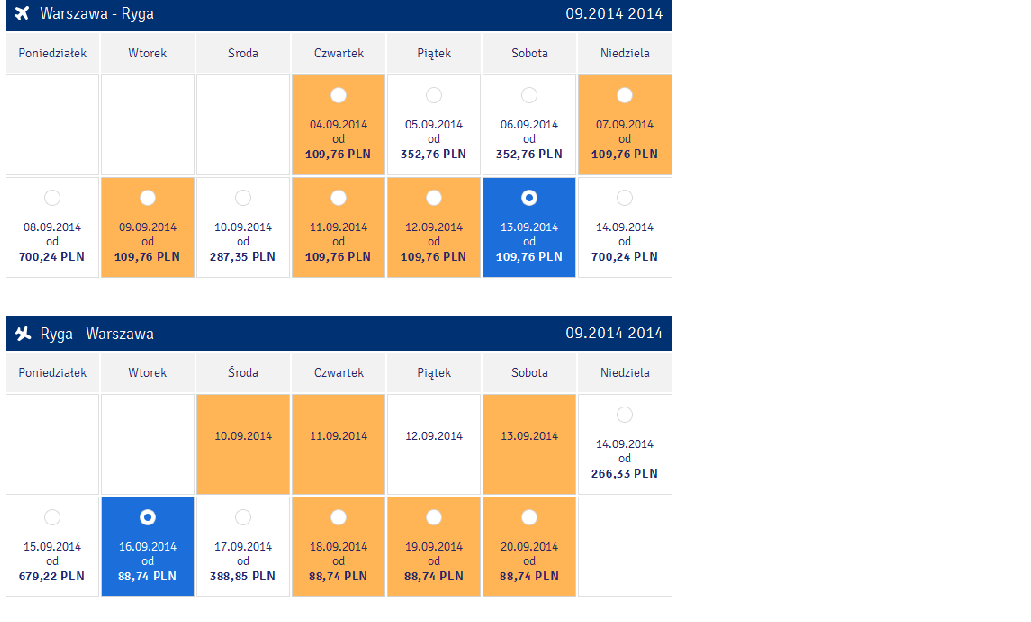
Task: Click the departing airplane icon beside Warszawa - Ryga
Action: (x=22, y=13)
